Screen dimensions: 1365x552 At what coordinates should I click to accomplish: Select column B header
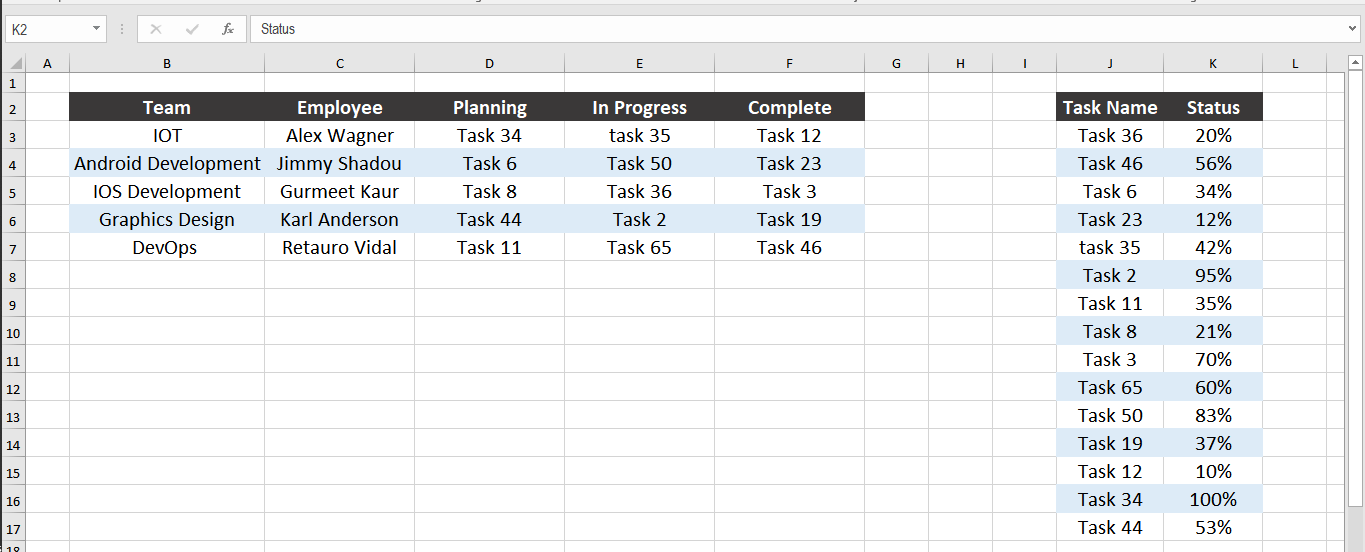pos(167,64)
